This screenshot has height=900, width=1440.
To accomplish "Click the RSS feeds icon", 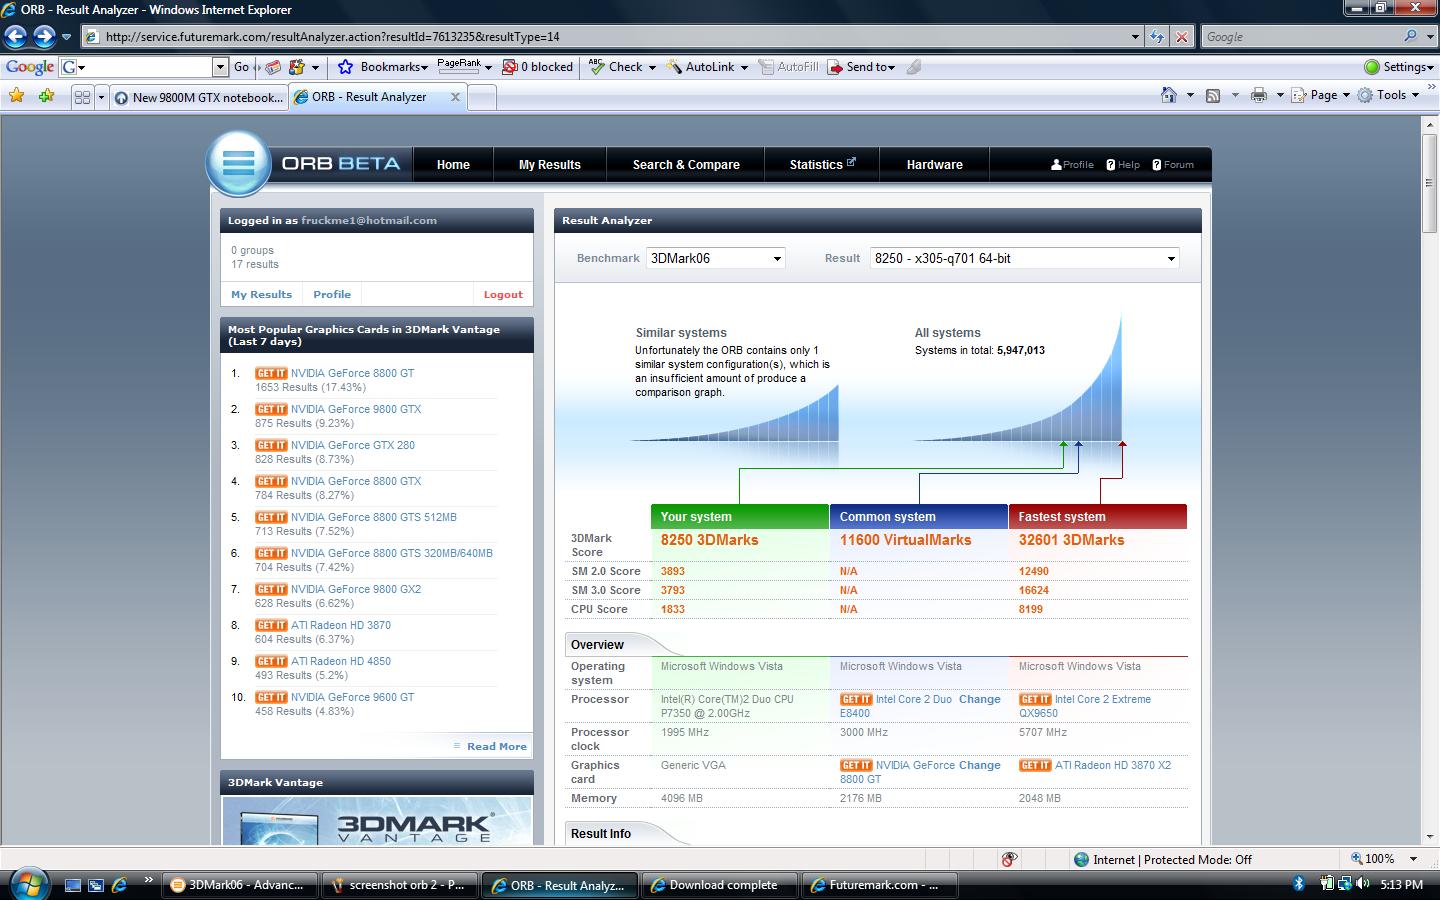I will click(x=1213, y=96).
